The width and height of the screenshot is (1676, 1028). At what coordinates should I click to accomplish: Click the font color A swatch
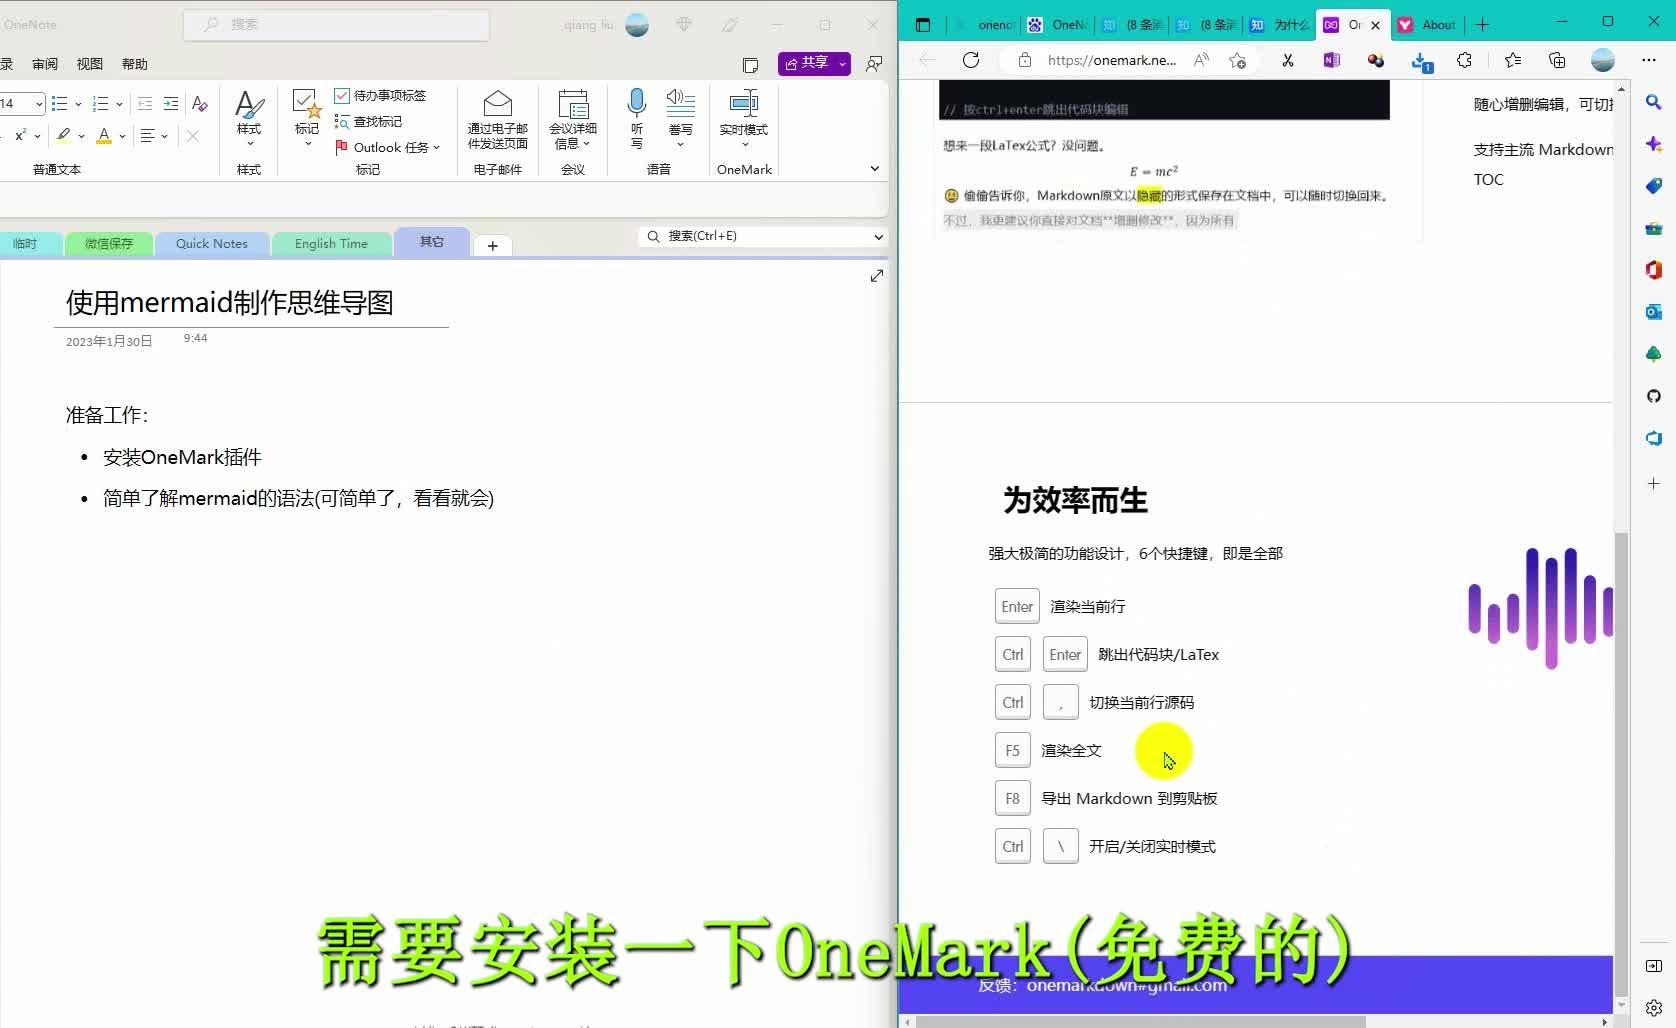pos(104,136)
